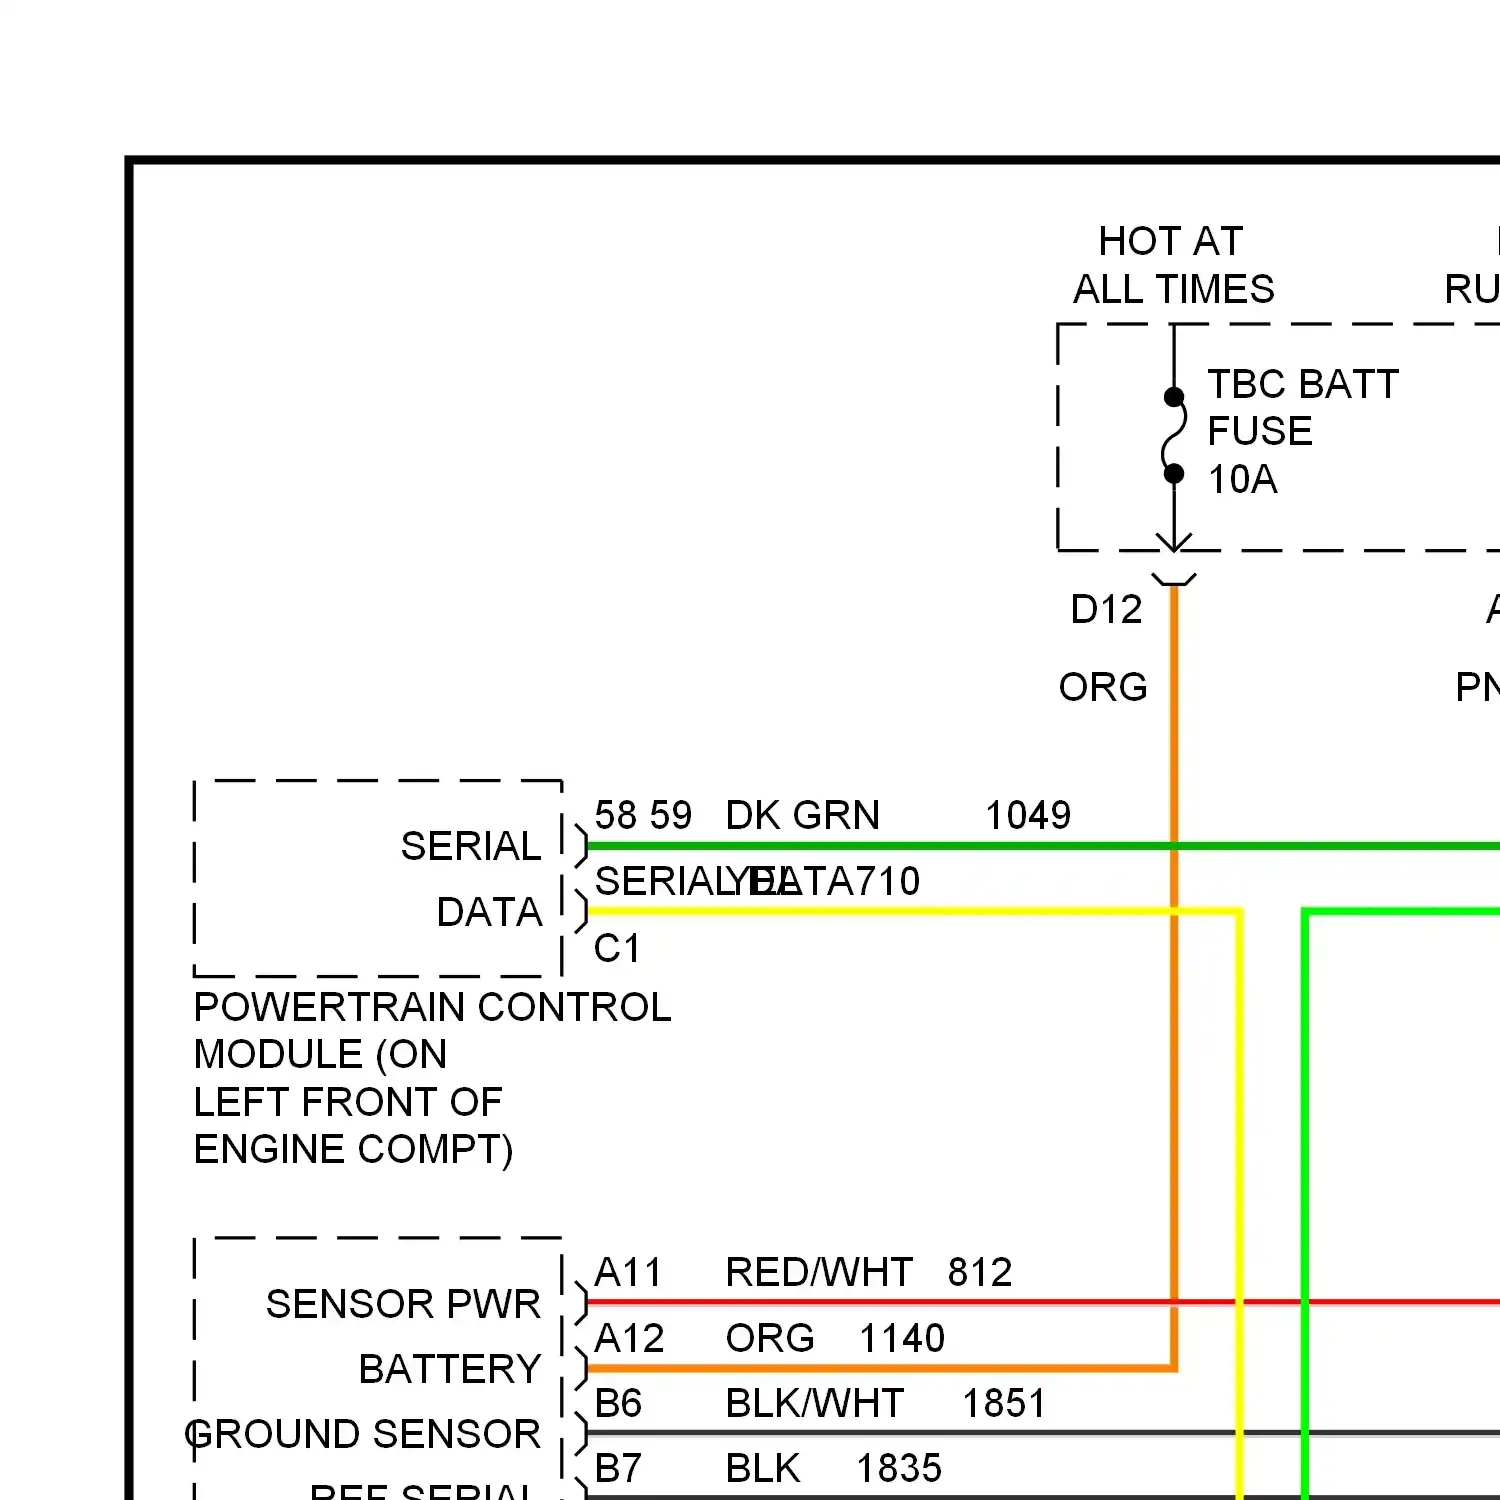Click circuit number 812
Image resolution: width=1500 pixels, height=1500 pixels.
980,1272
